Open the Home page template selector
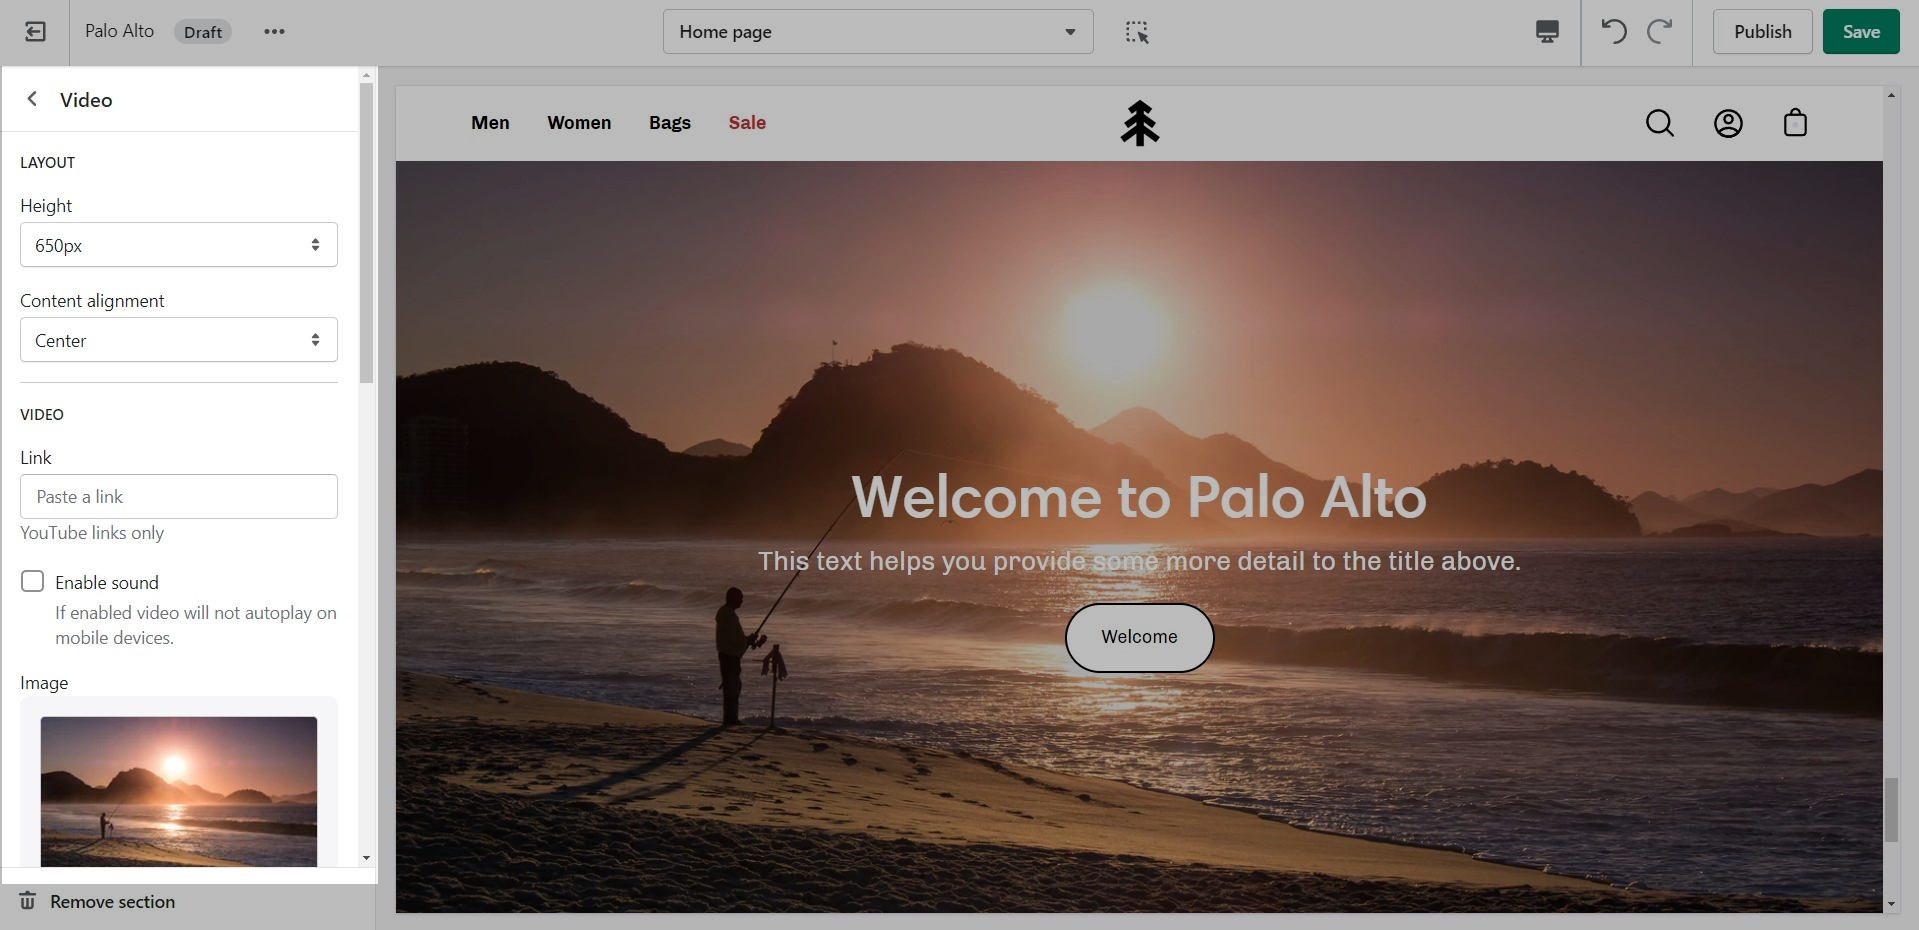This screenshot has height=930, width=1919. point(877,32)
